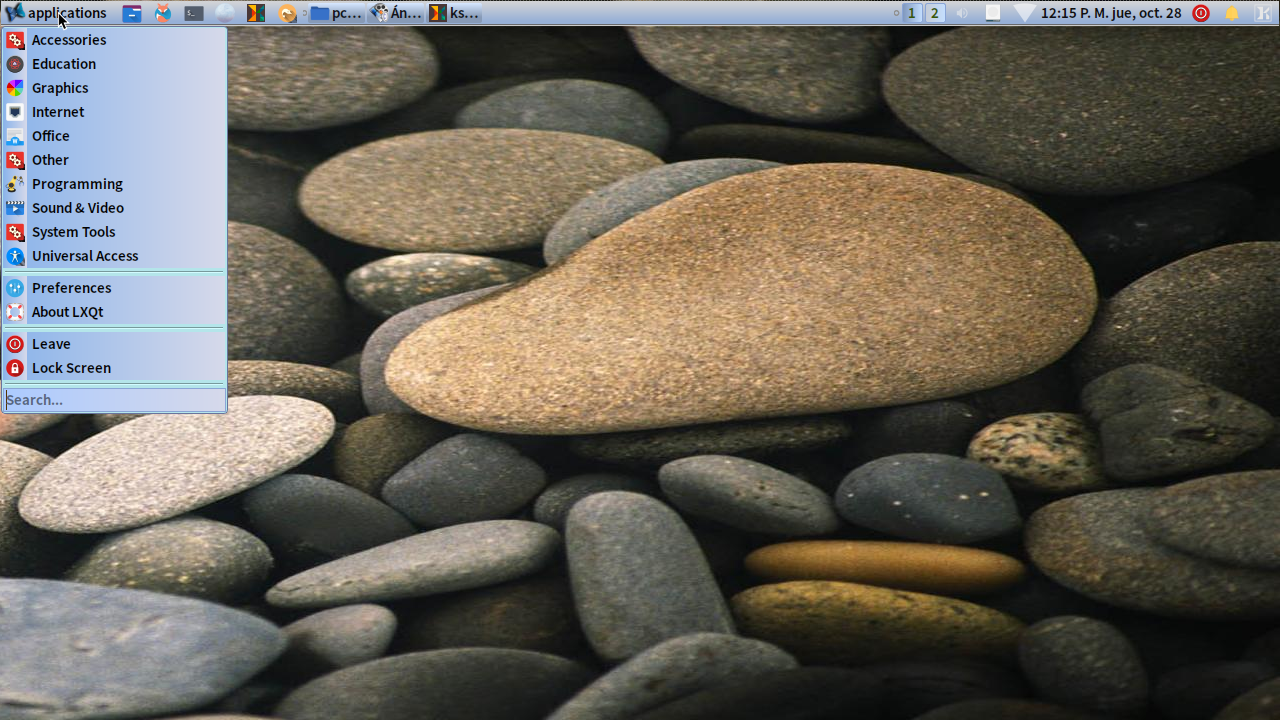
Task: Open the Universal Access category
Action: (114, 256)
